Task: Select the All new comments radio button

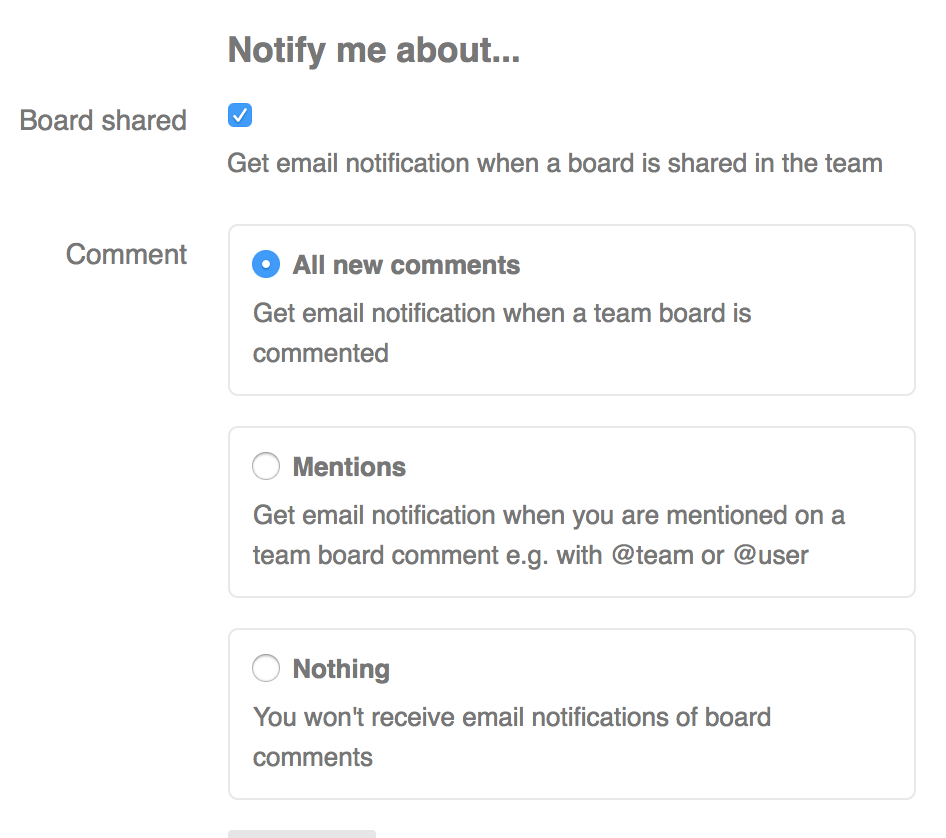Action: tap(266, 264)
